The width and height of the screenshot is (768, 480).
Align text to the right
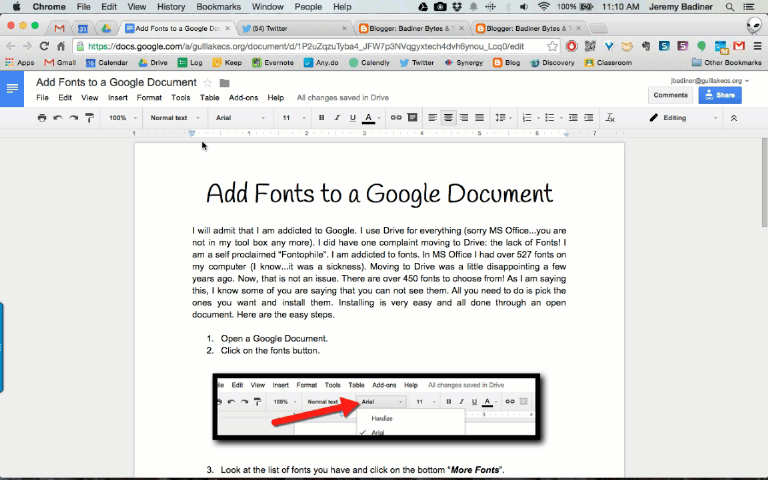464,118
